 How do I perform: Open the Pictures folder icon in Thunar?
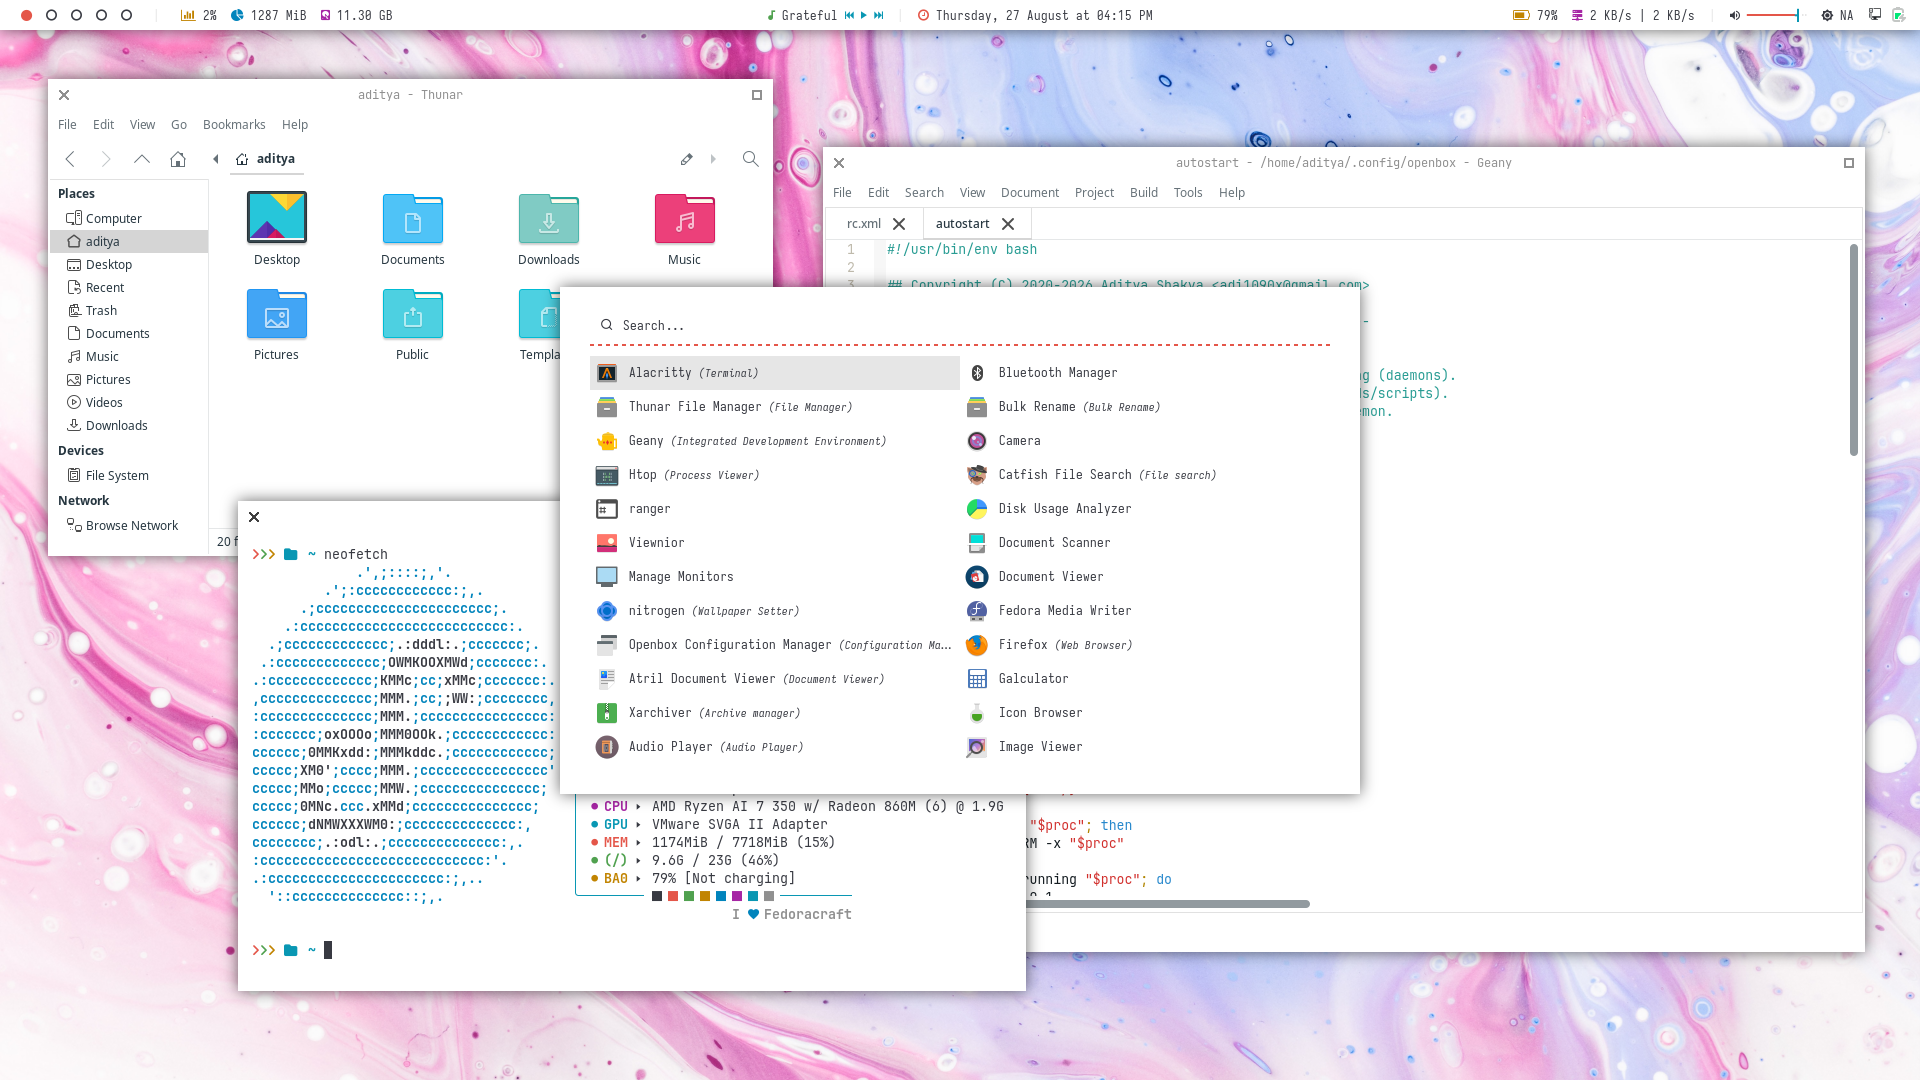[277, 313]
